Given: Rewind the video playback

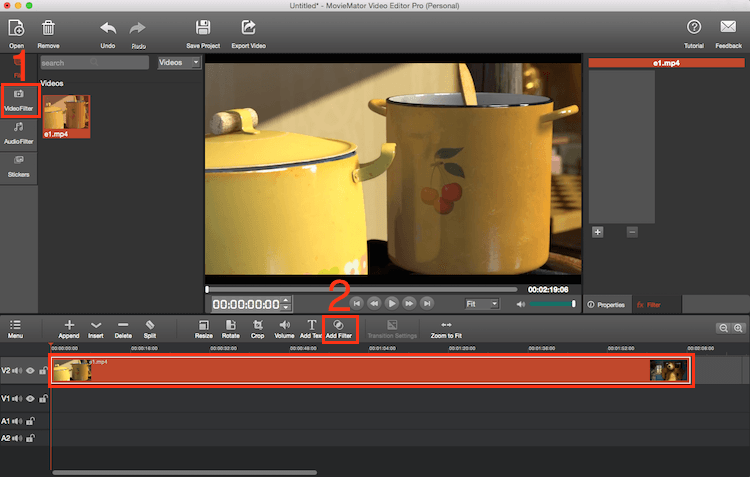Looking at the screenshot, I should (374, 303).
